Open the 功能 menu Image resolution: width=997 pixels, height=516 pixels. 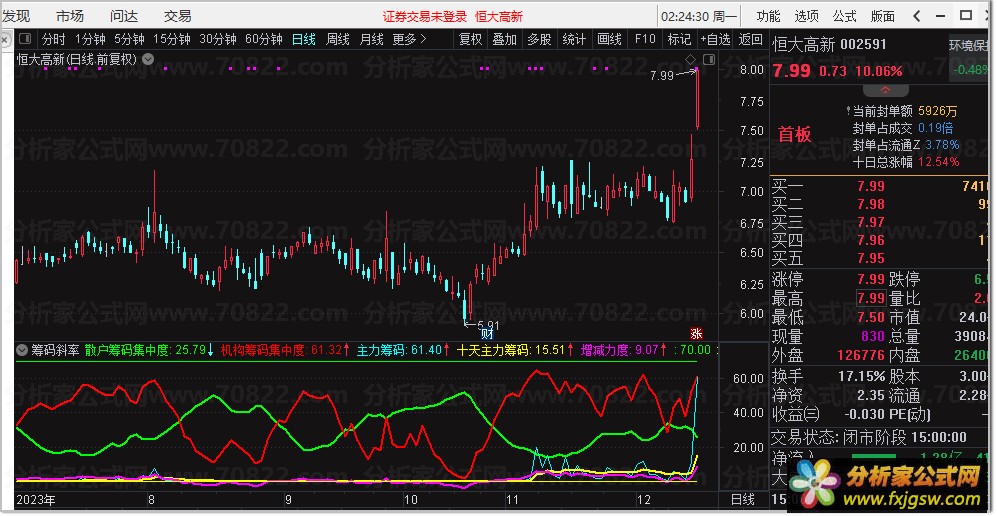(768, 16)
